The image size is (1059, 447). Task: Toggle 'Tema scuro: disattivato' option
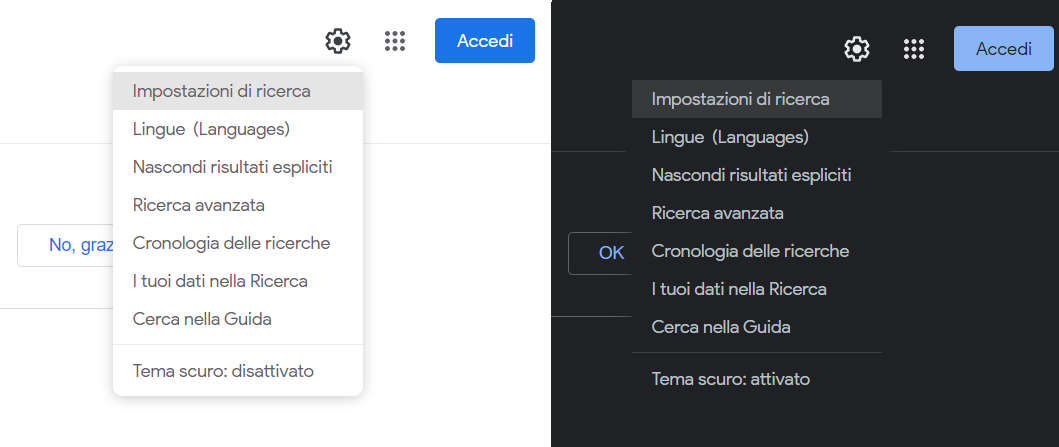point(238,371)
